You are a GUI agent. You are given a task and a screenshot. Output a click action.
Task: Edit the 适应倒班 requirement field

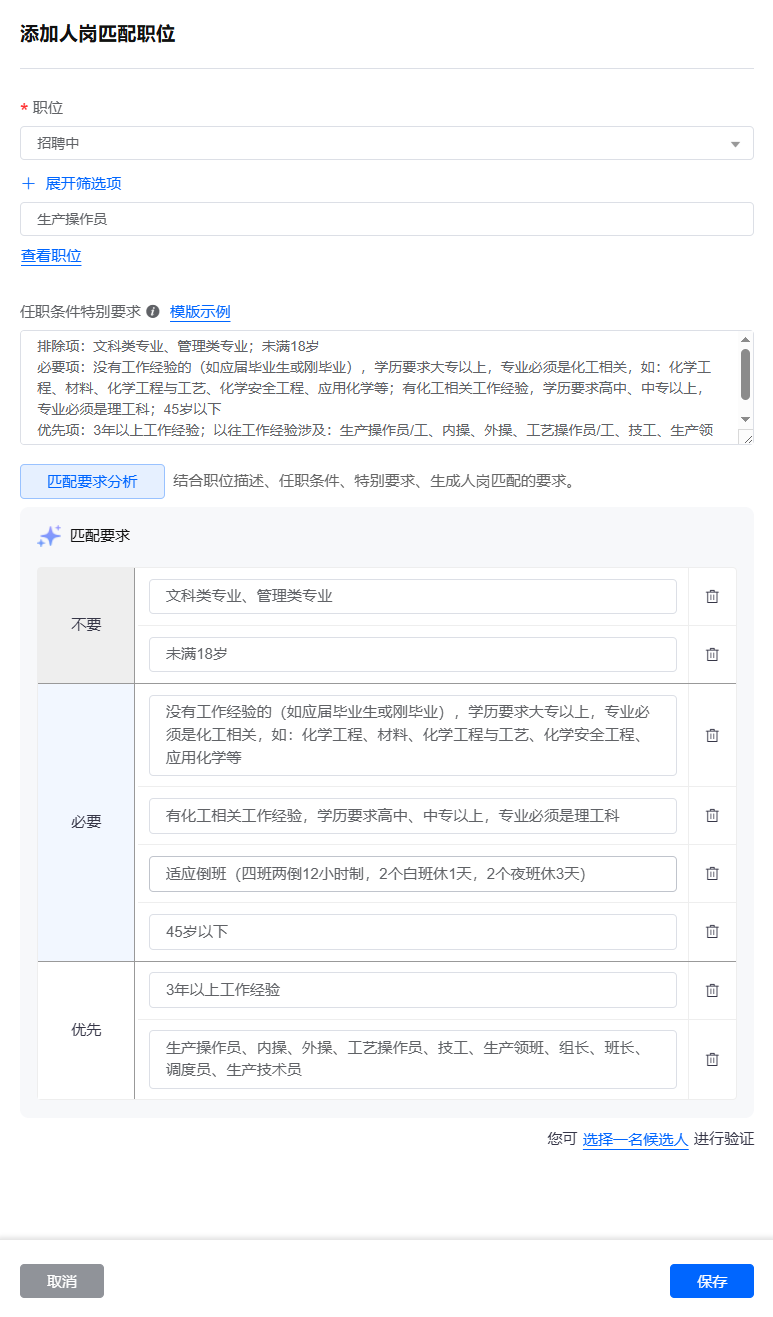[x=413, y=873]
